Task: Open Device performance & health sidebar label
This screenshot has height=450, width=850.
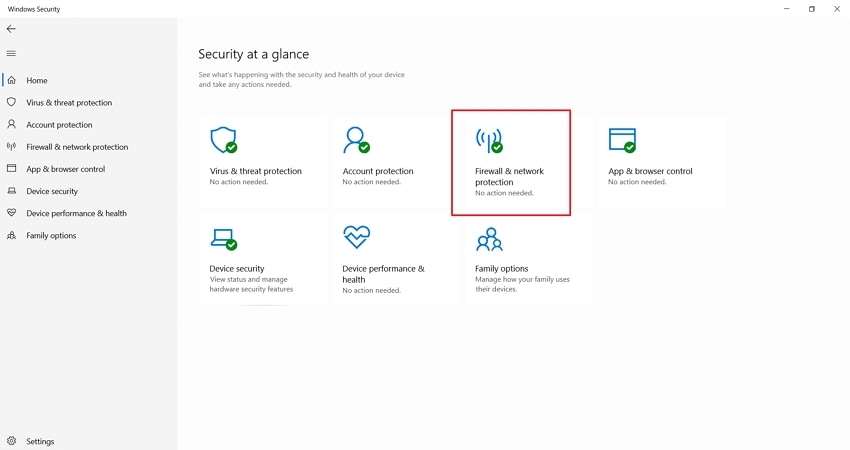Action: [x=76, y=214]
